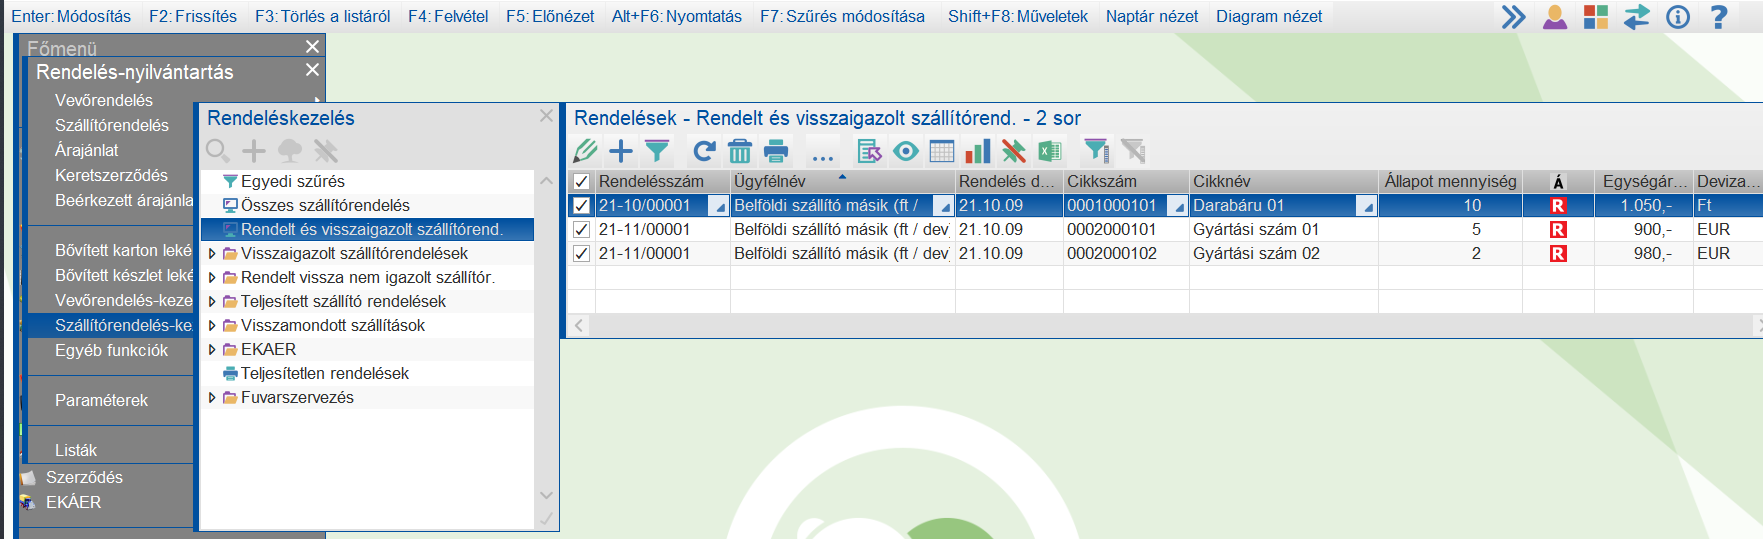Click the greyed clear filter icon
The height and width of the screenshot is (539, 1763).
[1133, 151]
